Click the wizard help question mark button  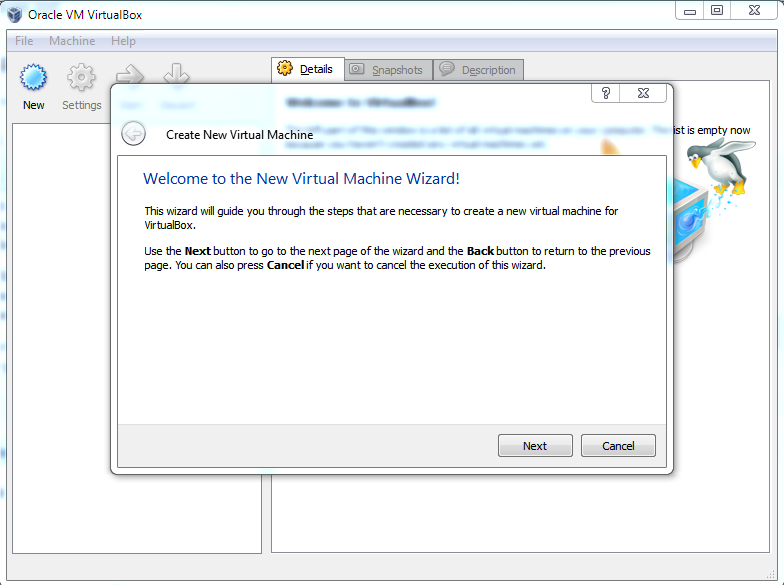tap(606, 93)
